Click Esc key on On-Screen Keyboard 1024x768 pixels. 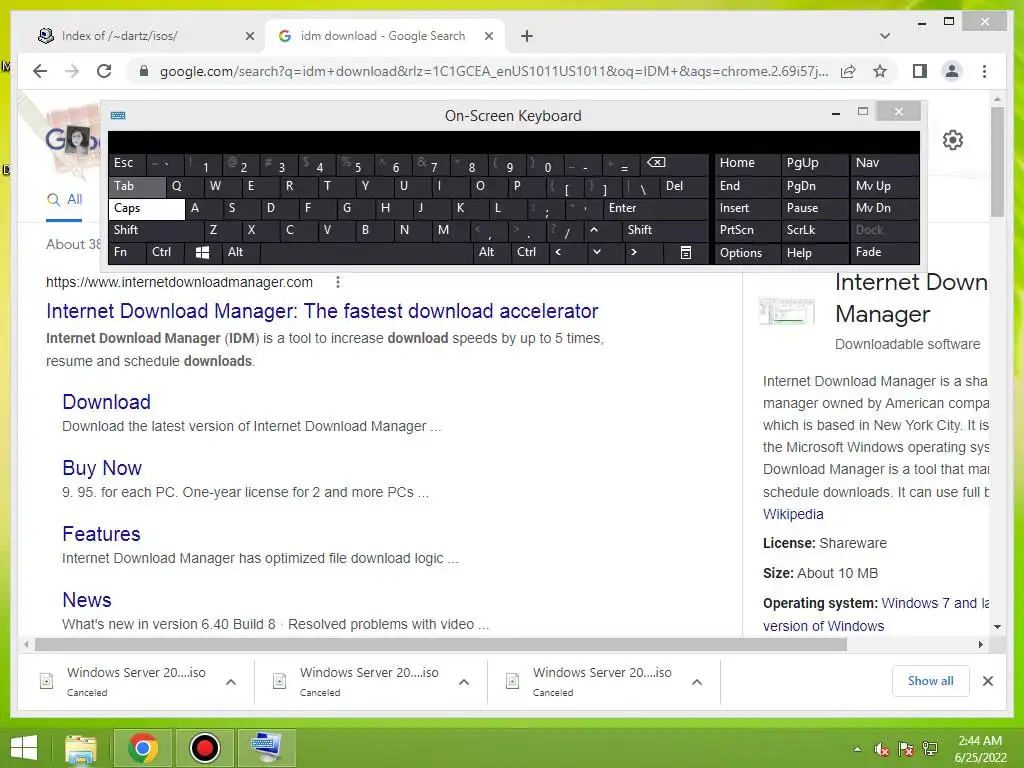127,163
